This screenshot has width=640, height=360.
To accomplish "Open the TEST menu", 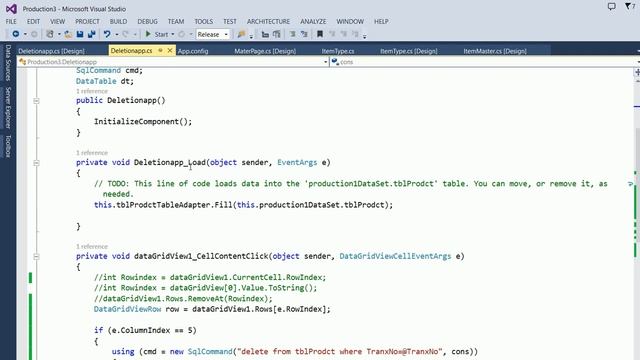I will [230, 21].
